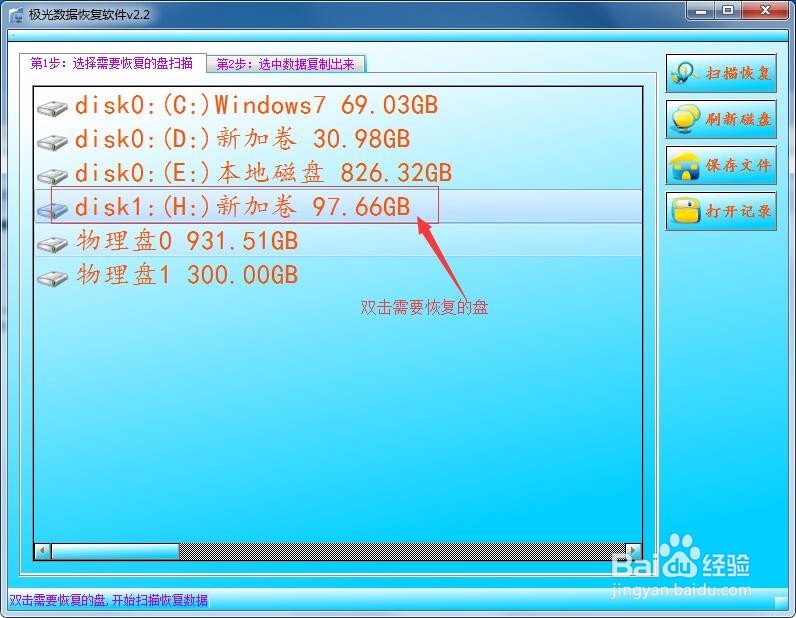Select row 物理盘1 300.00GB

coord(338,274)
